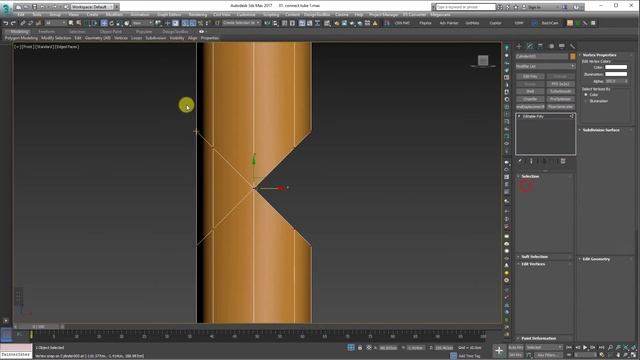640x360 pixels.
Task: Click the yellow warning triangle toolbar icon
Action: [x=375, y=23]
